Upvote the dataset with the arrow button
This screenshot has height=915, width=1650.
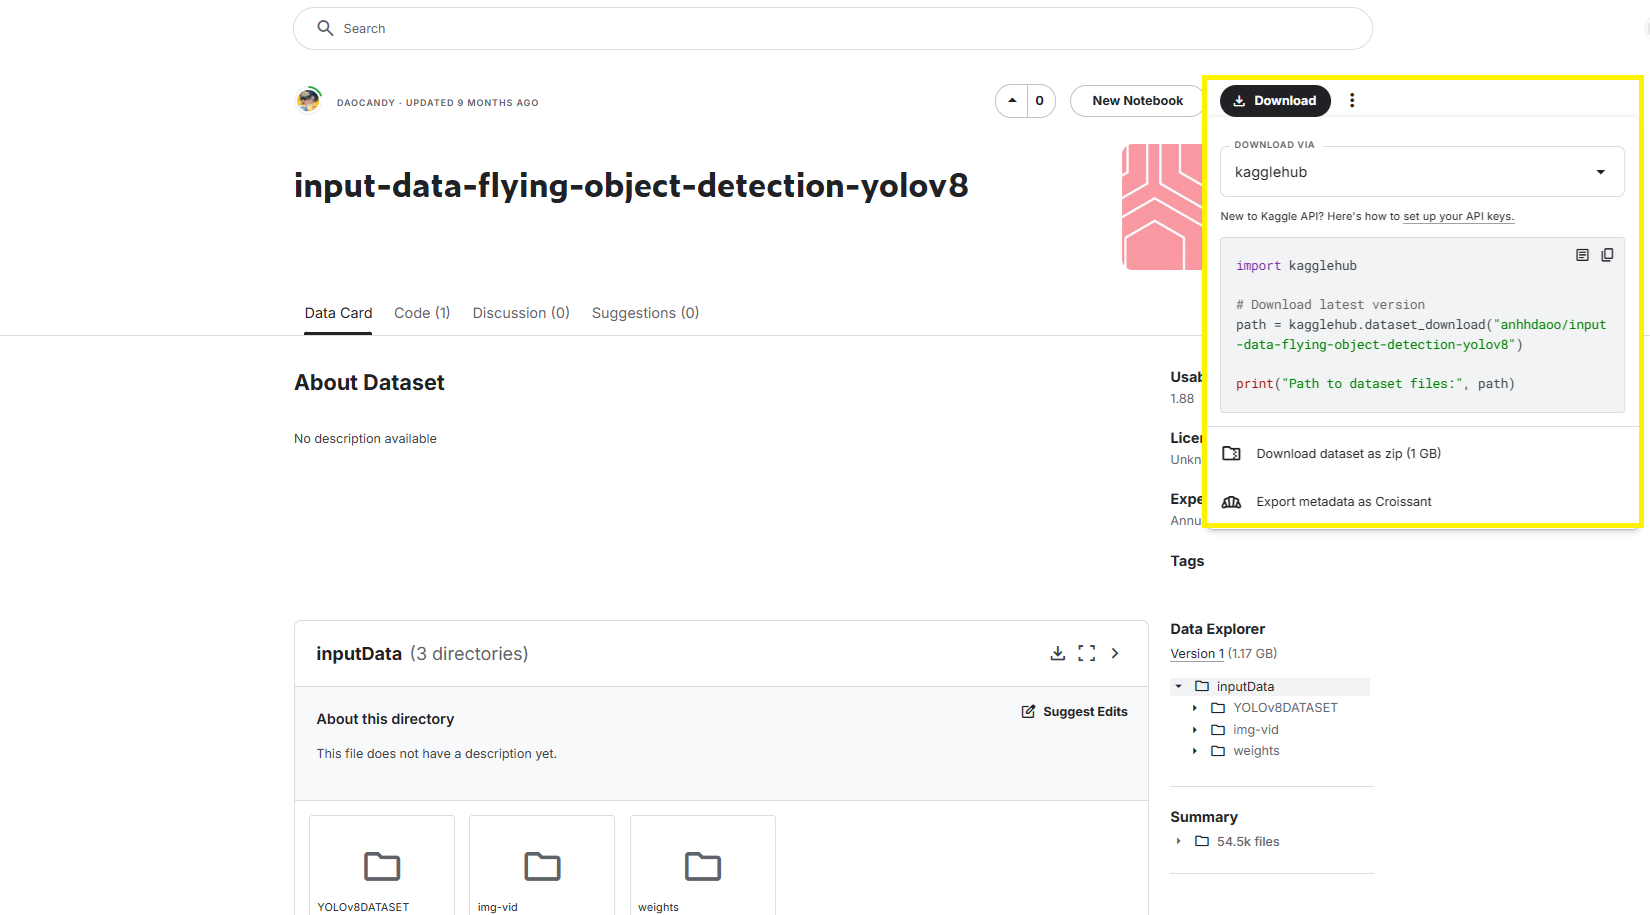click(x=1012, y=101)
